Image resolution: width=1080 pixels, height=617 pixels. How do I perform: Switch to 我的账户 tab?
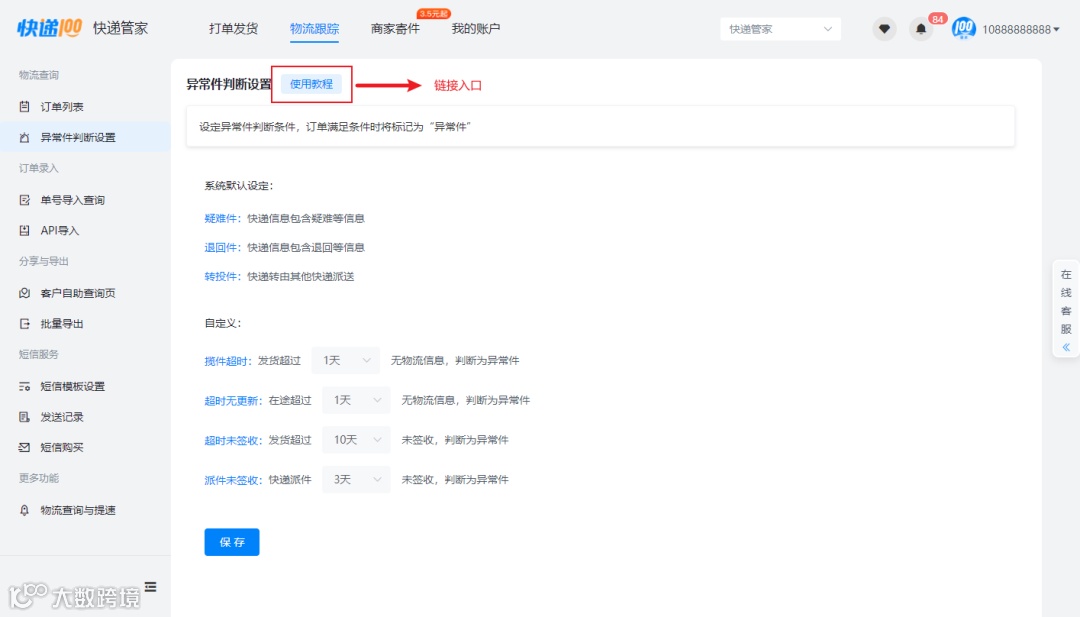476,28
